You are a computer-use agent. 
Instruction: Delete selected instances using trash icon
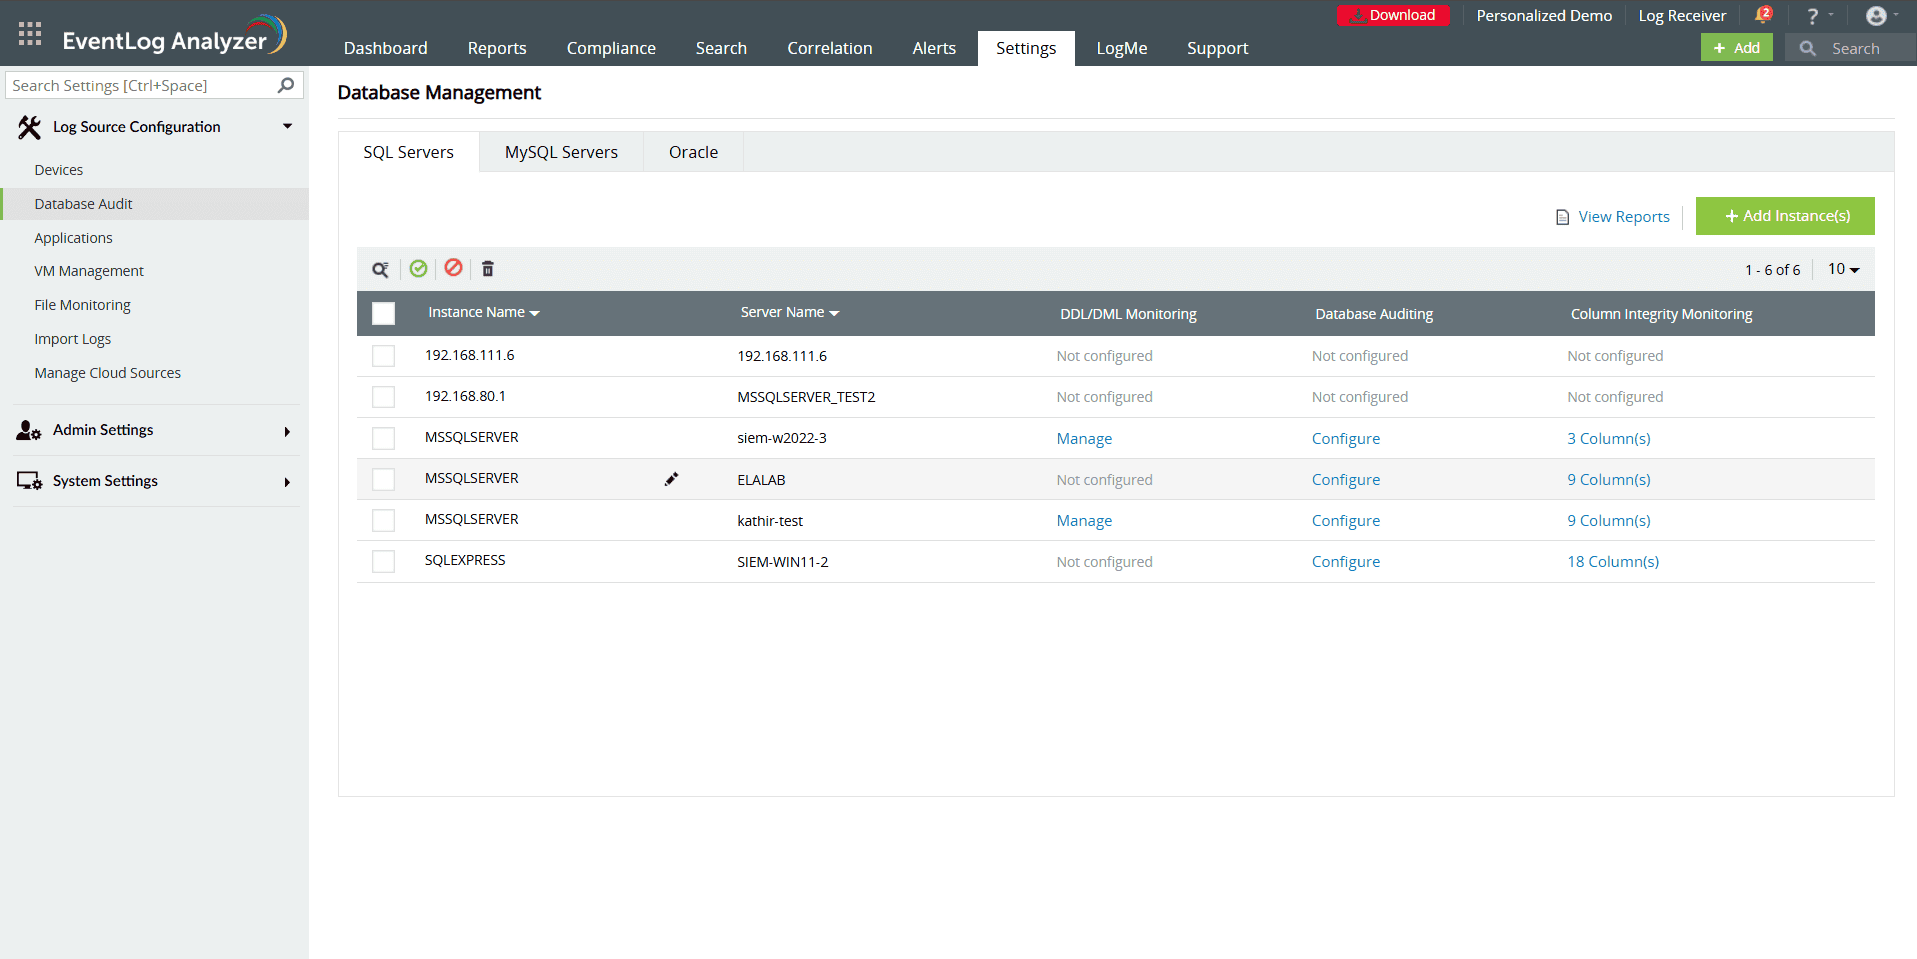click(x=487, y=268)
